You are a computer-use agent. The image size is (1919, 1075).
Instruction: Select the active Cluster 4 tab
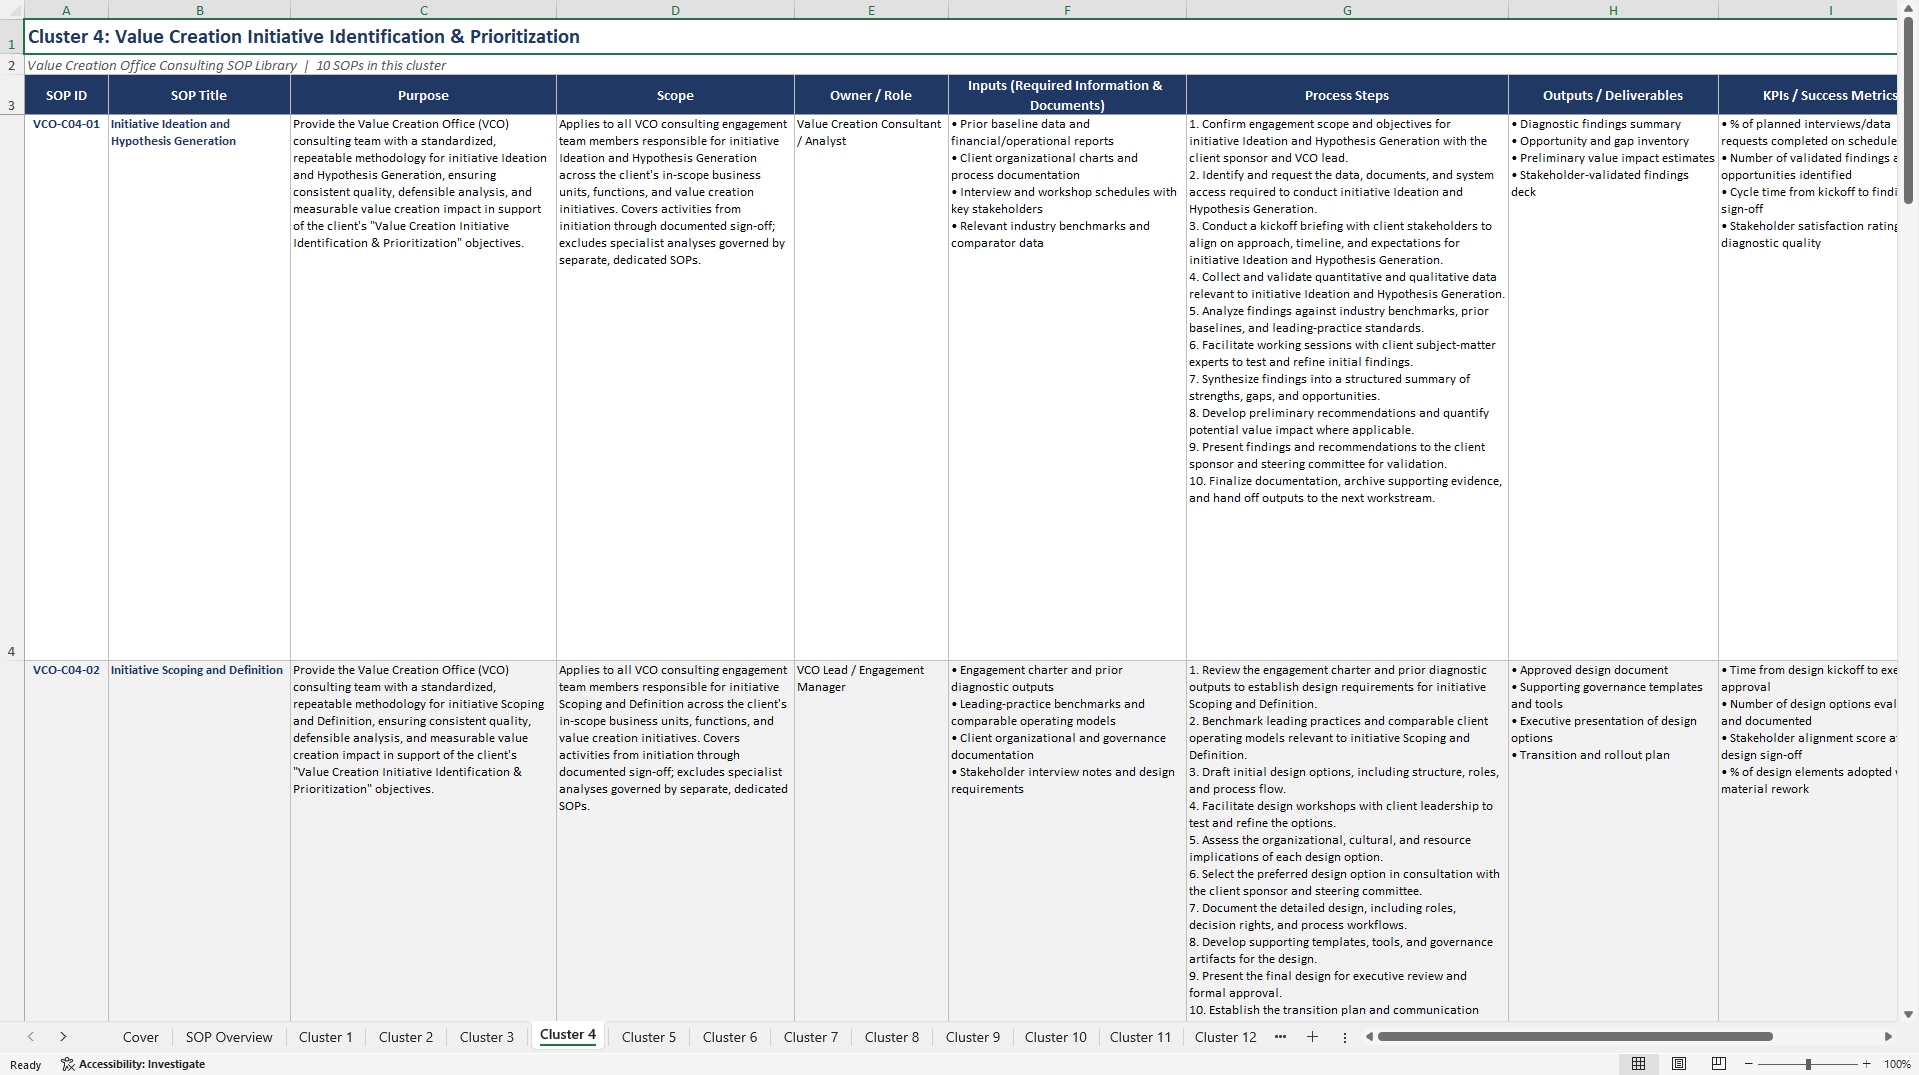click(x=568, y=1035)
